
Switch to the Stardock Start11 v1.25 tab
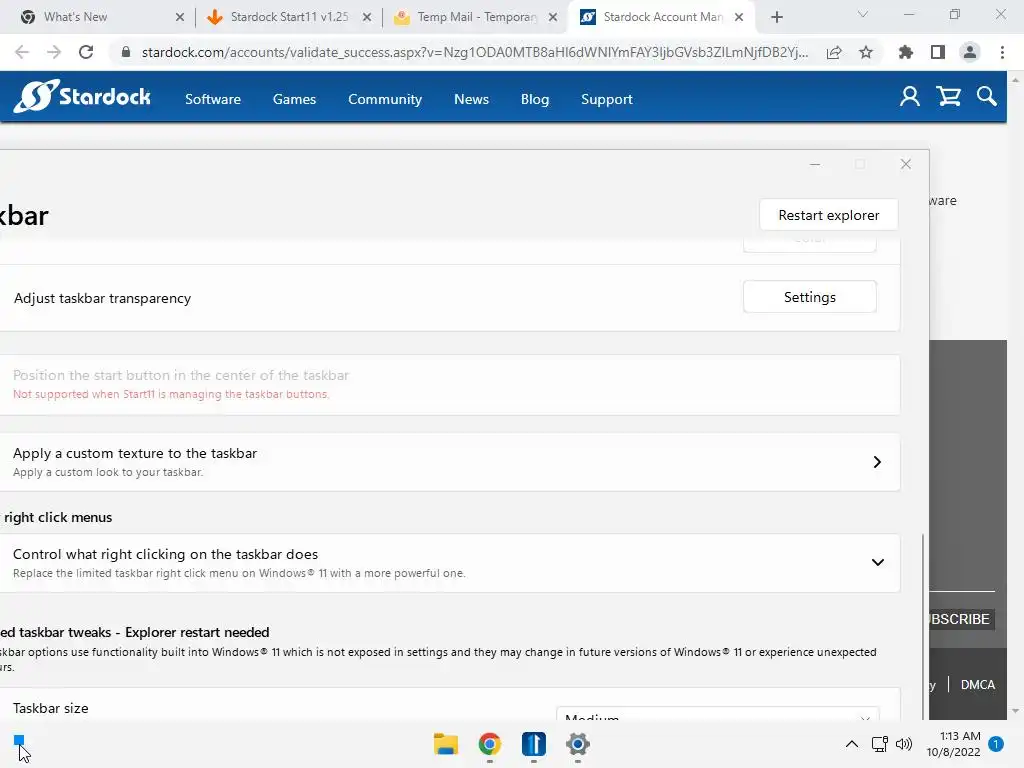click(287, 17)
